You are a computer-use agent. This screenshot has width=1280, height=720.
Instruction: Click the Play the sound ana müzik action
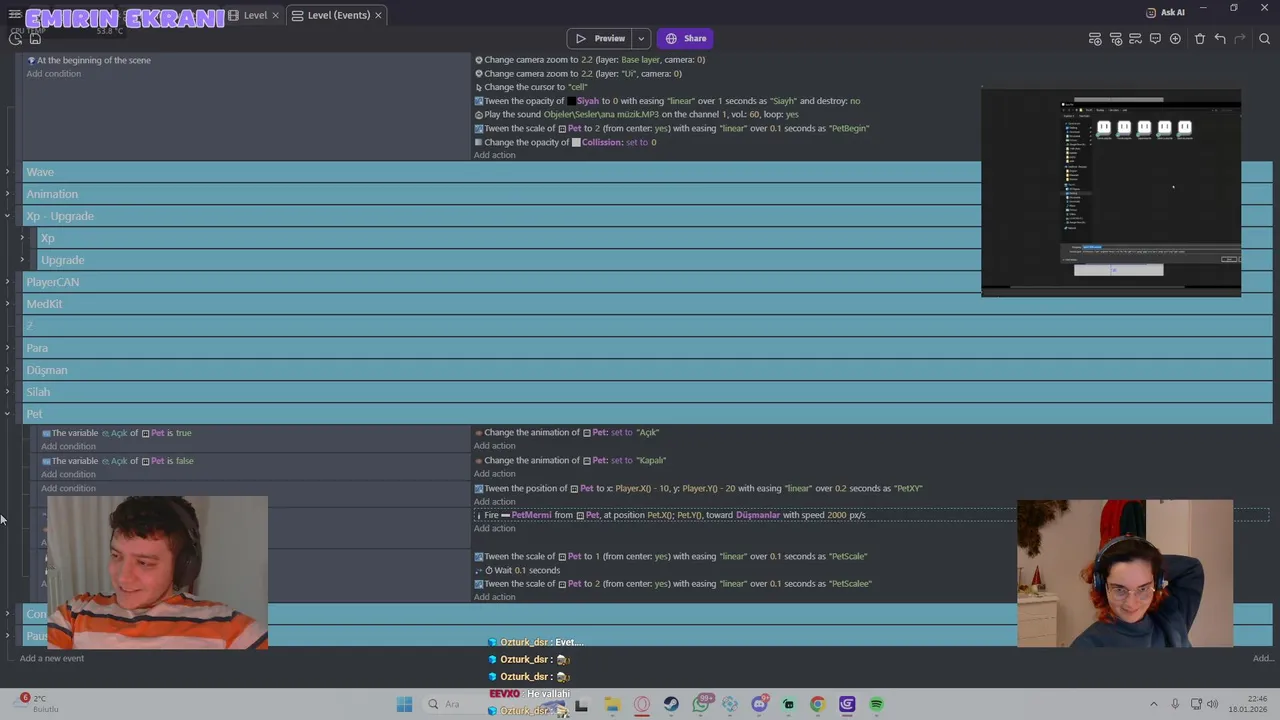coord(637,115)
